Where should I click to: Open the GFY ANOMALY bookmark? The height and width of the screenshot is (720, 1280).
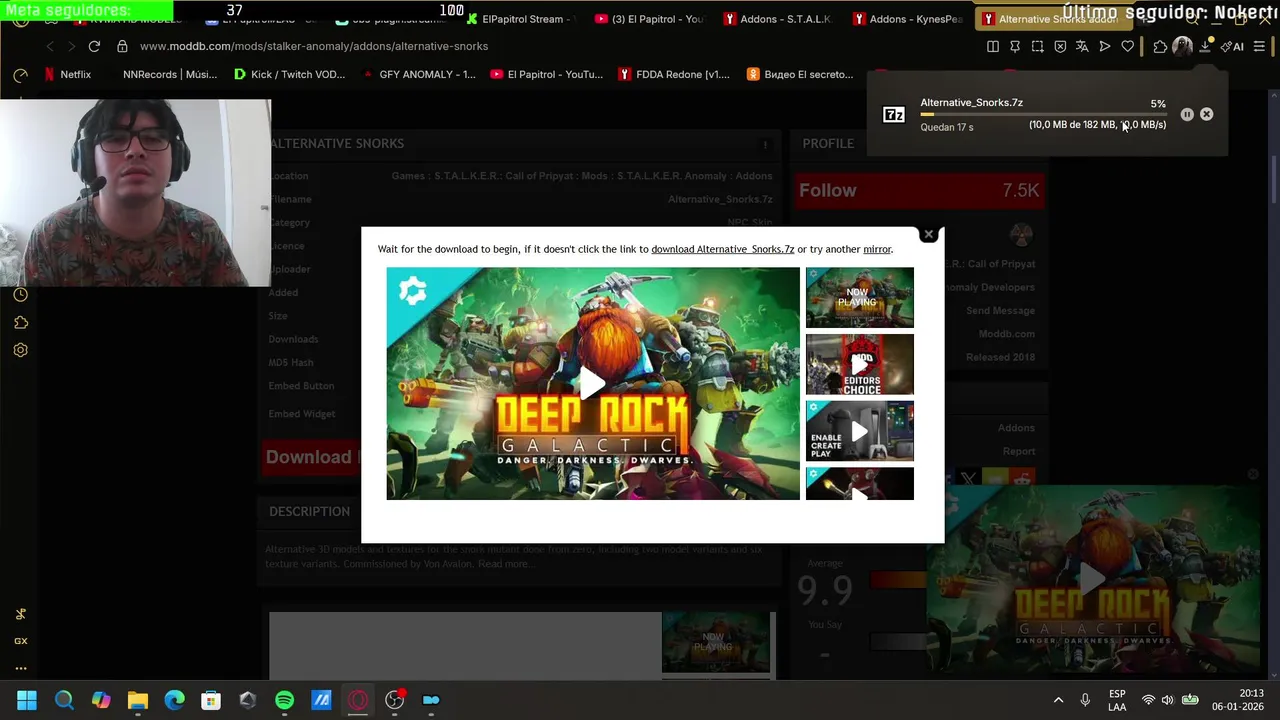[420, 74]
